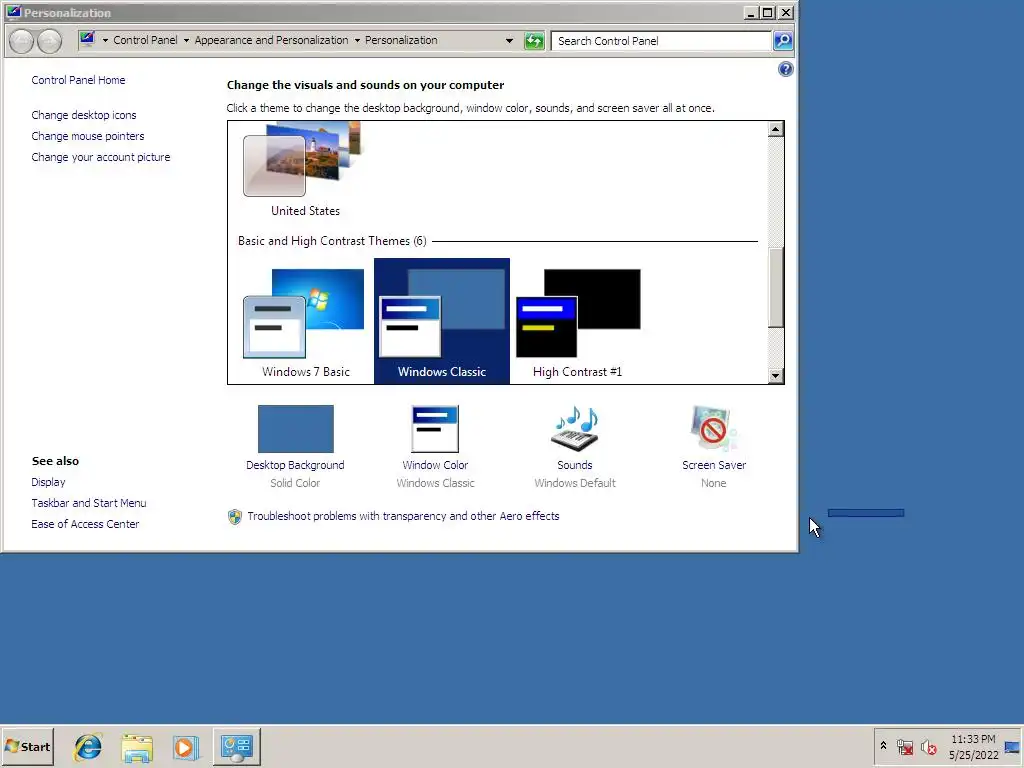The width and height of the screenshot is (1024, 768).
Task: Open the Screen Saver settings icon
Action: 713,428
